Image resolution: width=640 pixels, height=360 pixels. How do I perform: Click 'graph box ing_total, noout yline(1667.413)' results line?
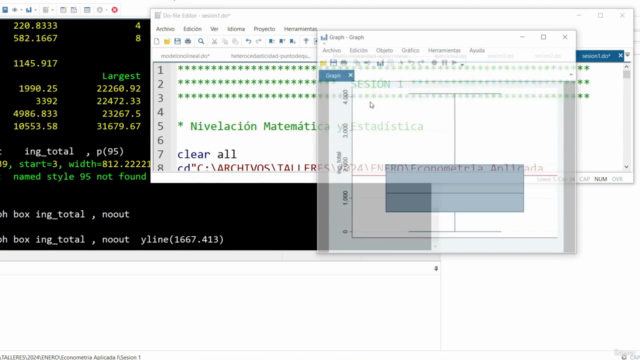pos(112,239)
